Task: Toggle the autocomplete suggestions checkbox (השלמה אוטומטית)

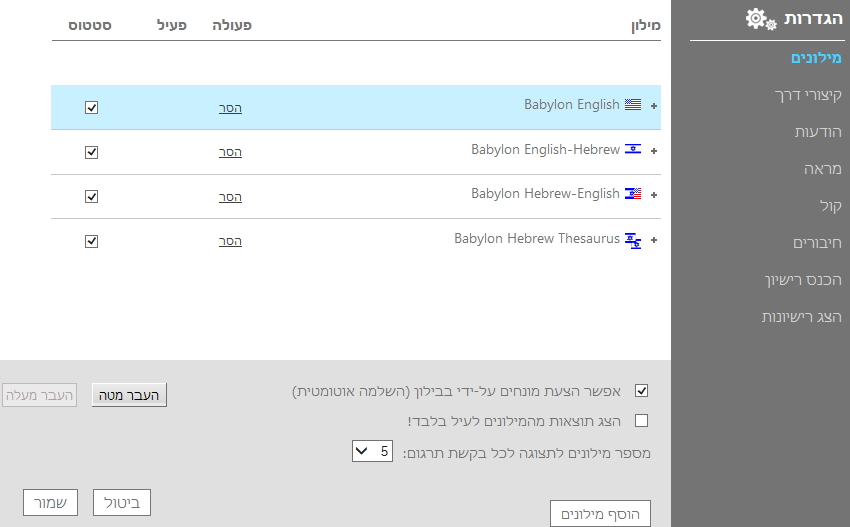Action: [x=641, y=390]
